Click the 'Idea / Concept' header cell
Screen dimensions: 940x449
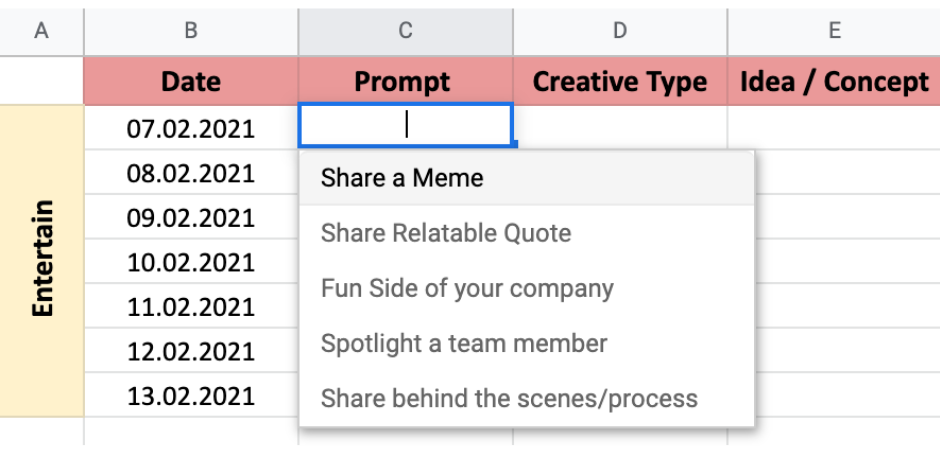tap(834, 82)
